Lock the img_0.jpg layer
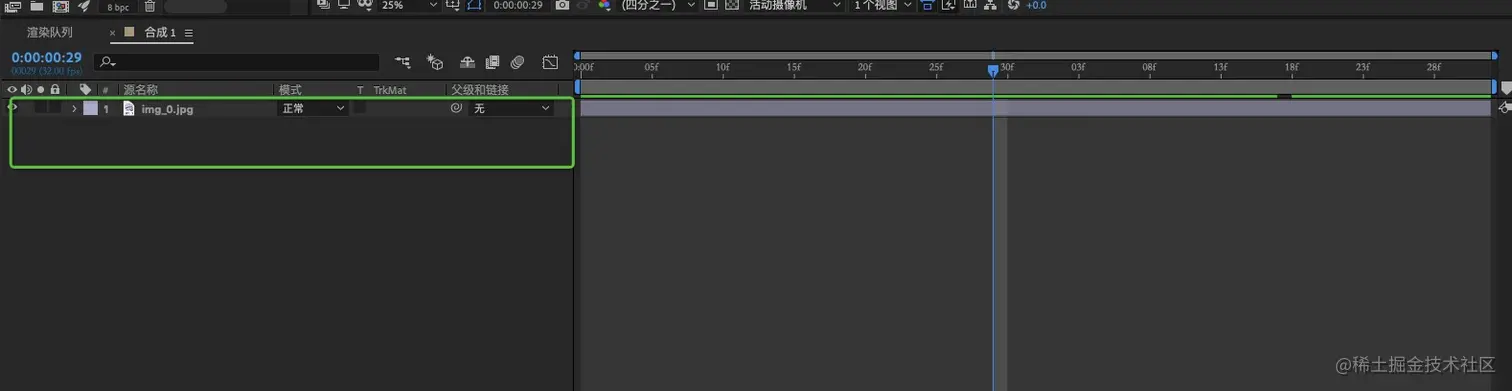This screenshot has width=1512, height=391. click(x=55, y=108)
